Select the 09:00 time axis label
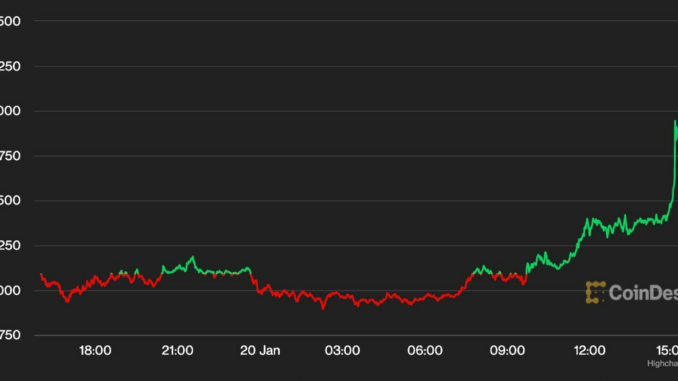Viewport: 678px width, 381px height. [x=507, y=350]
